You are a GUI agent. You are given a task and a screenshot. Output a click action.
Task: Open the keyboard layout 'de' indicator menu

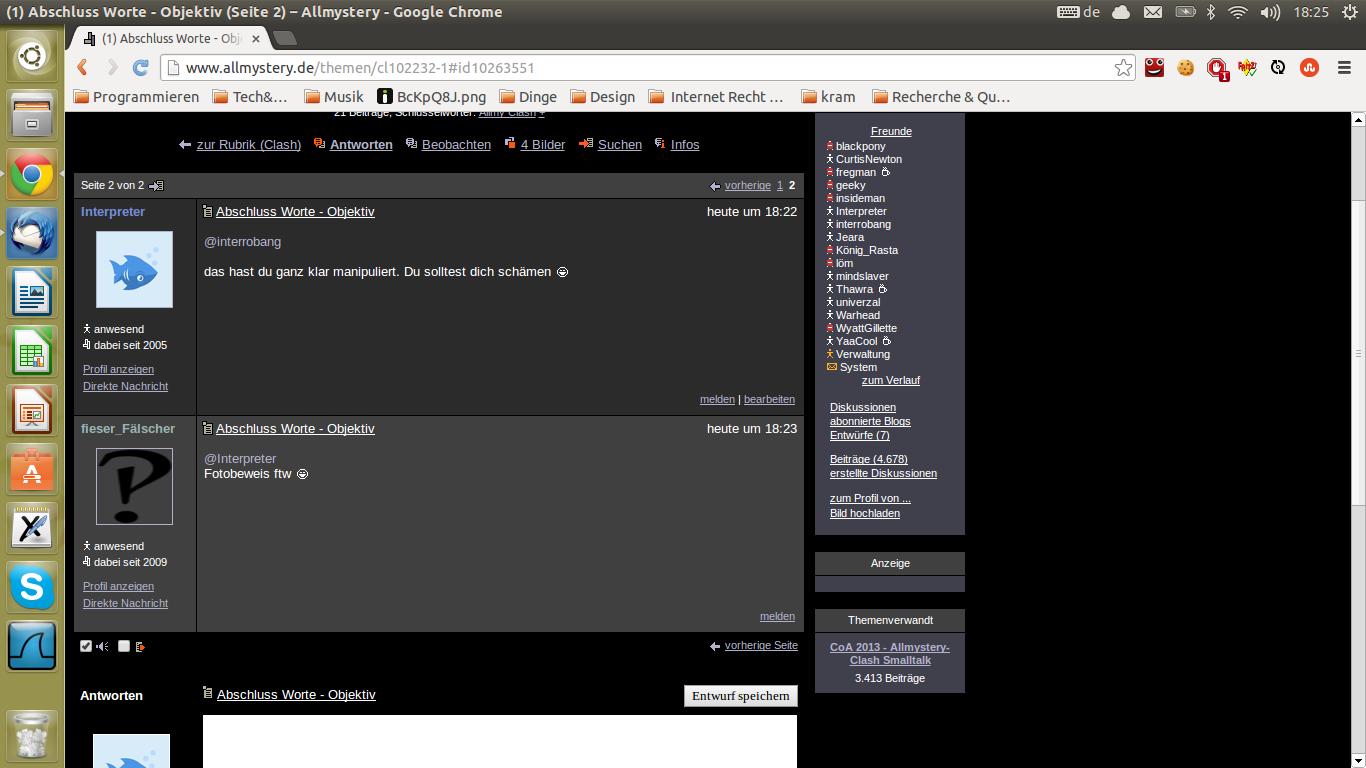click(x=1078, y=12)
